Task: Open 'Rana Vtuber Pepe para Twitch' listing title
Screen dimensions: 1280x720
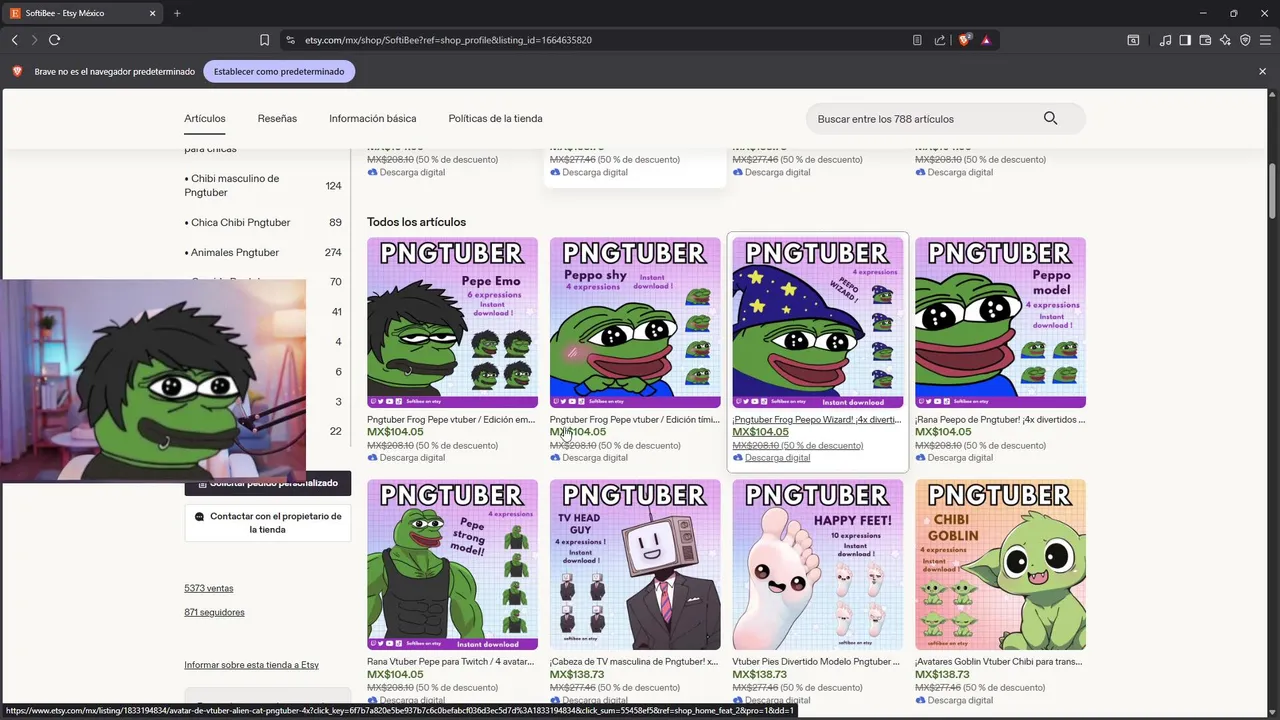Action: click(451, 662)
